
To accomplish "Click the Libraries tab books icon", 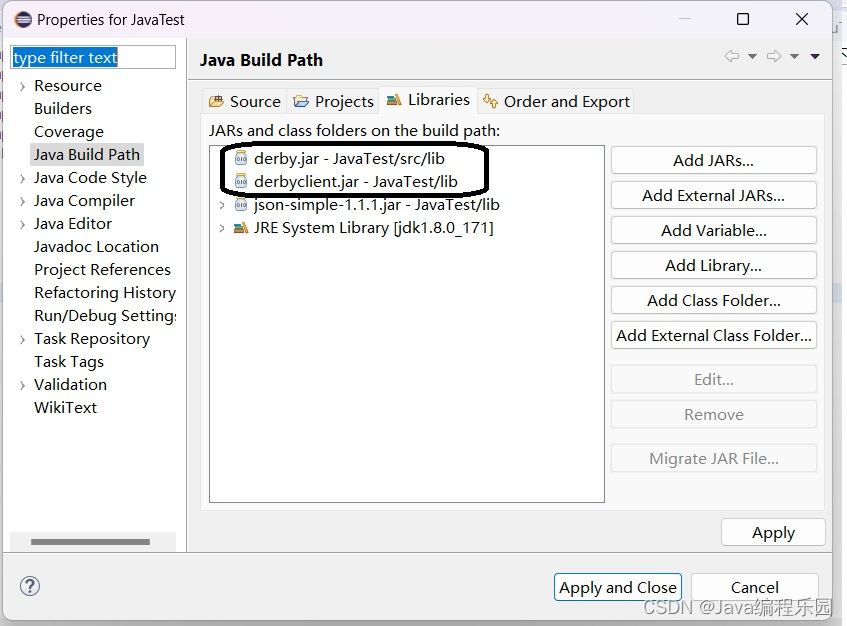I will [x=394, y=99].
